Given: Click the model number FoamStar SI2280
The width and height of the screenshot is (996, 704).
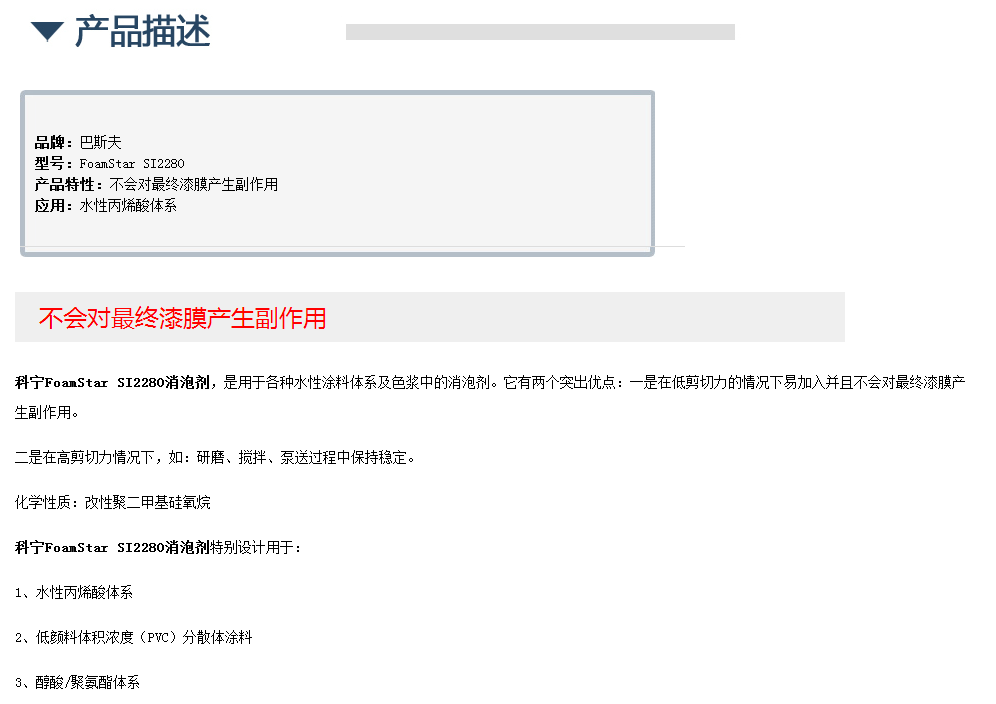Looking at the screenshot, I should click(x=132, y=163).
